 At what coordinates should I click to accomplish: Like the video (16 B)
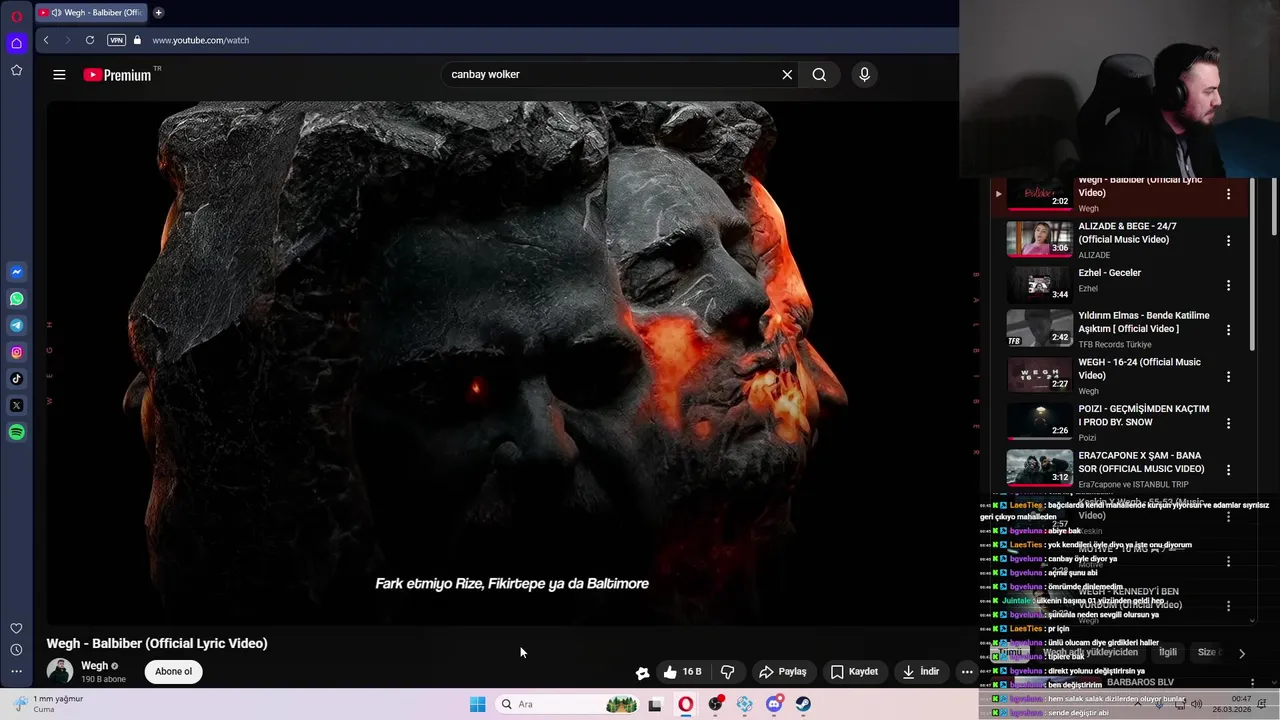[x=682, y=672]
